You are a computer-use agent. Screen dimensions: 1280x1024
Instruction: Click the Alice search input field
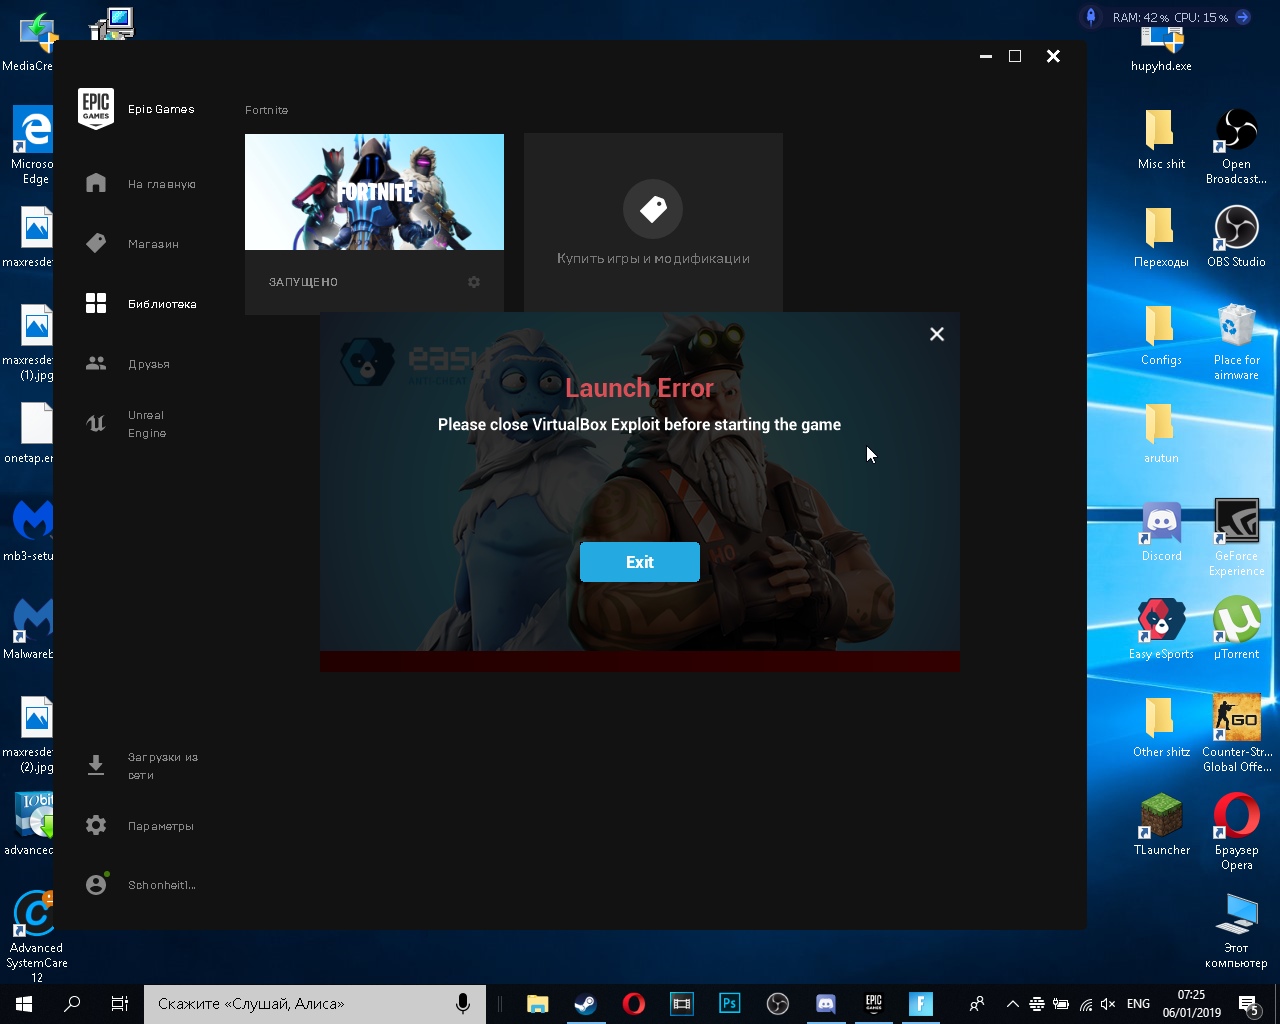300,1003
